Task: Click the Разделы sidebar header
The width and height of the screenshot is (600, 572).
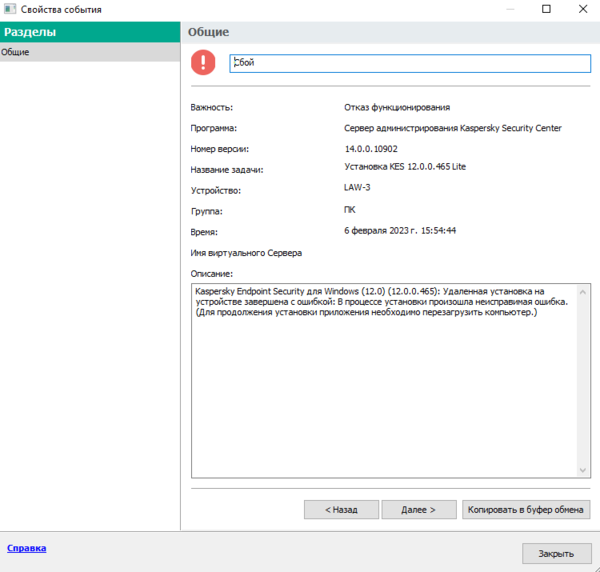Action: coord(90,32)
